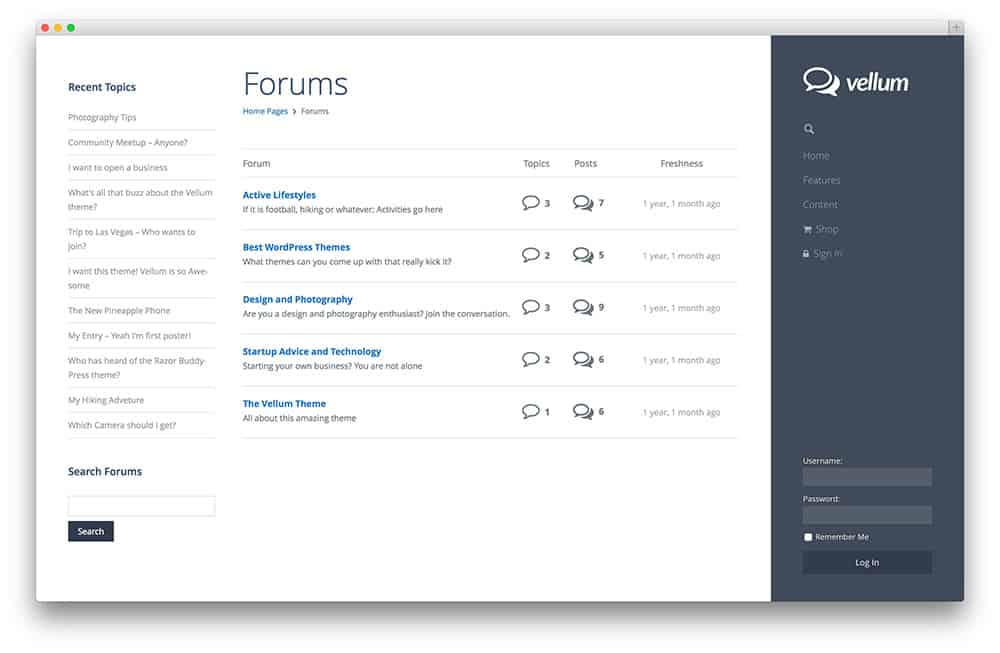Click the Log In button
The width and height of the screenshot is (1000, 653).
(x=867, y=562)
